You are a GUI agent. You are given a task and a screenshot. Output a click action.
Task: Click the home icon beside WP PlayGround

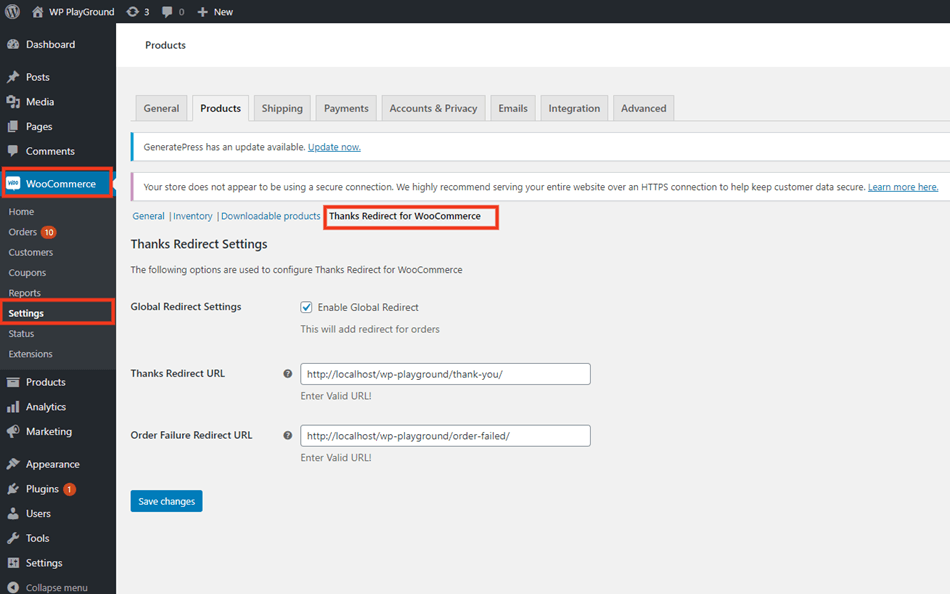(x=38, y=12)
